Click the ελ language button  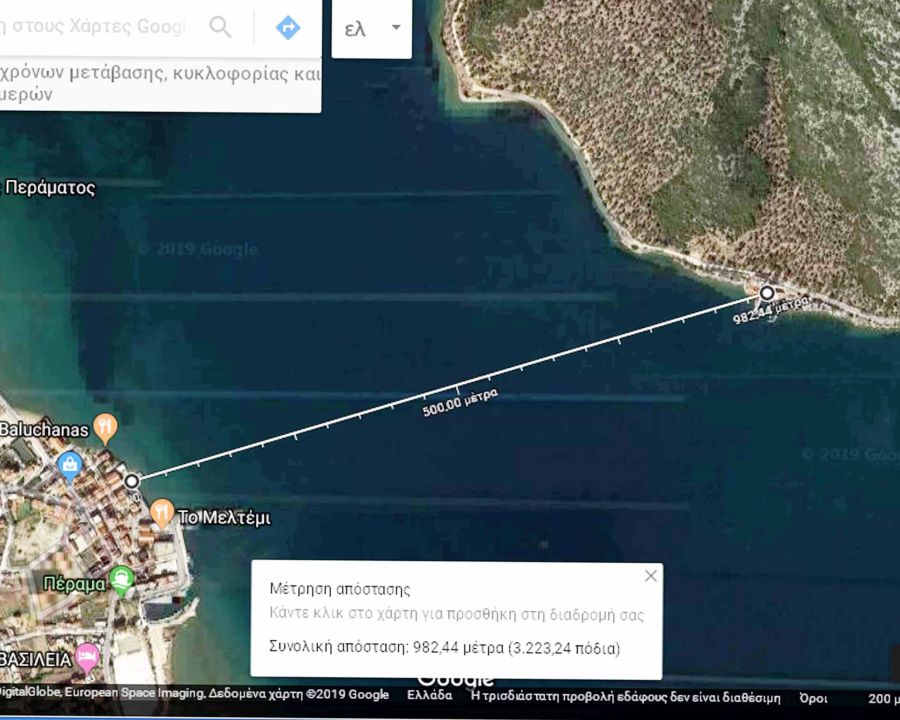pos(355,28)
